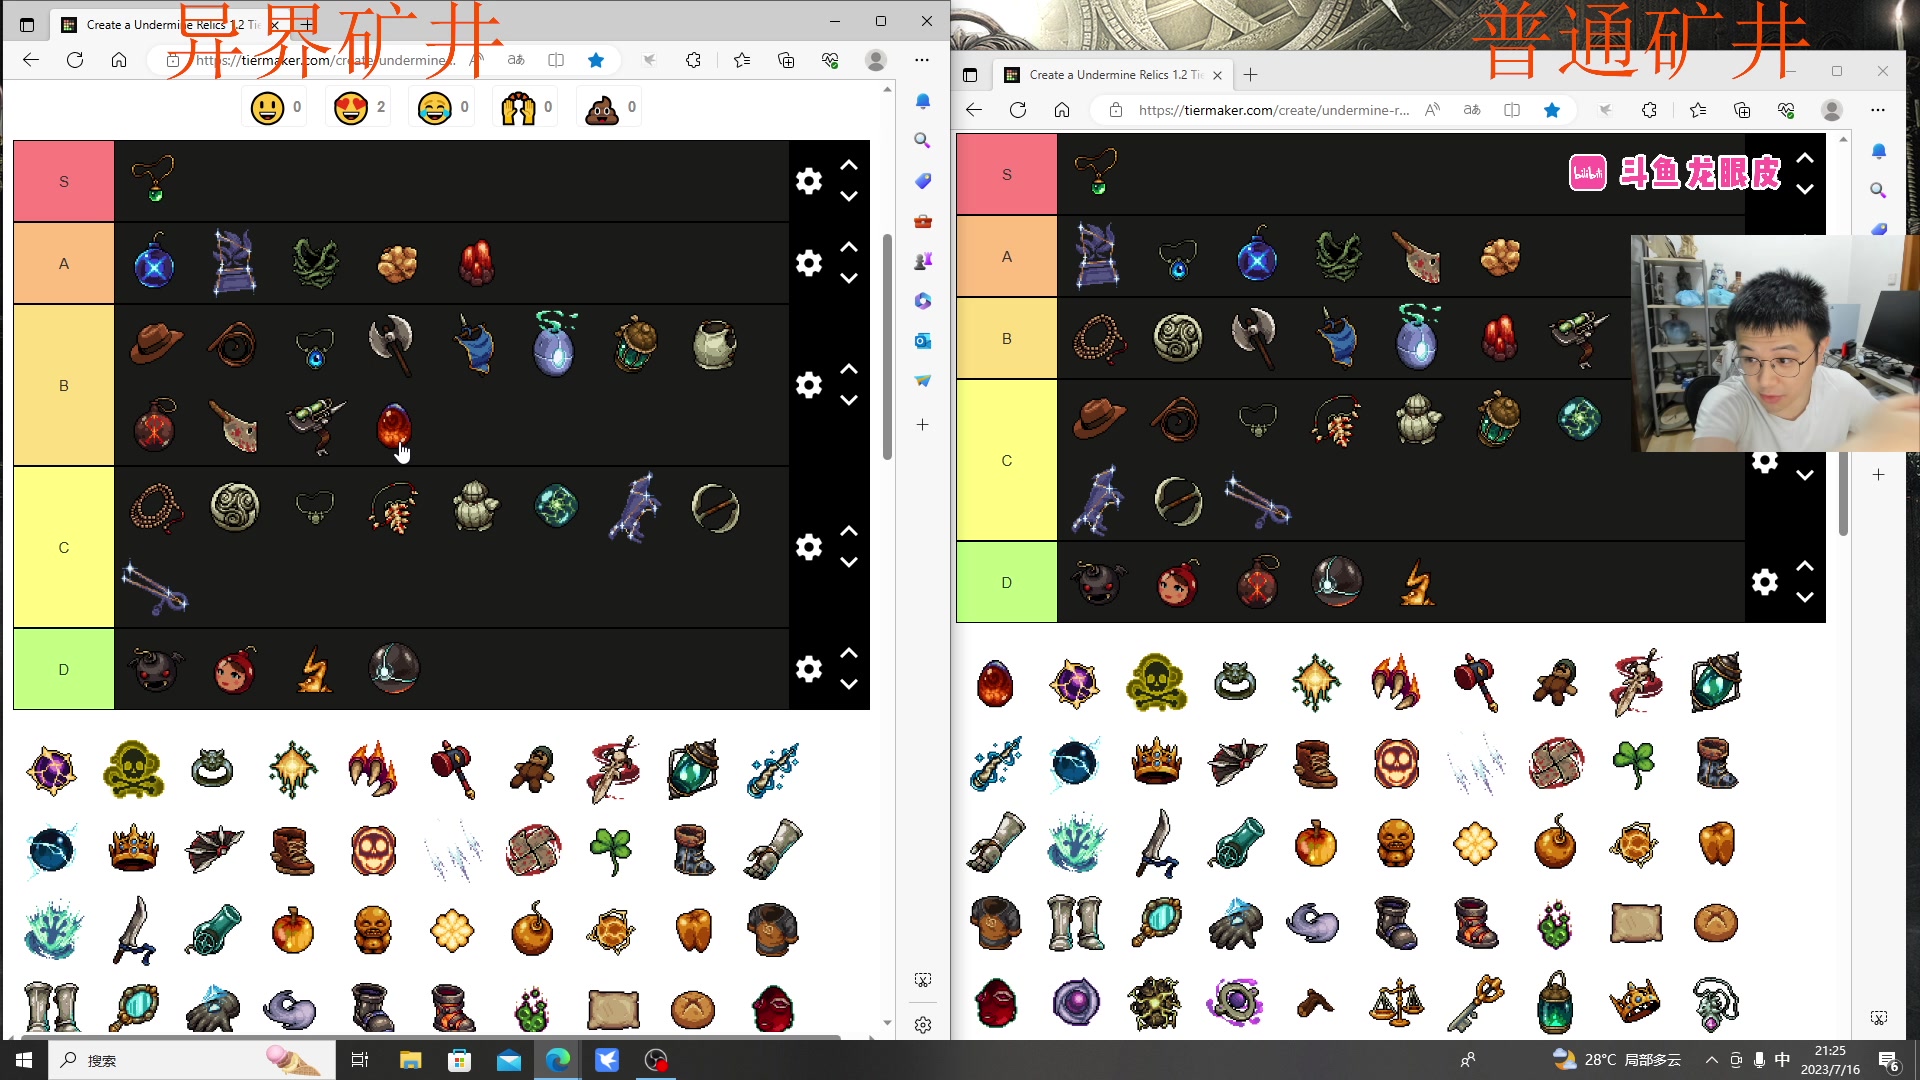Pick four-leaf clover relic in left pool

611,850
